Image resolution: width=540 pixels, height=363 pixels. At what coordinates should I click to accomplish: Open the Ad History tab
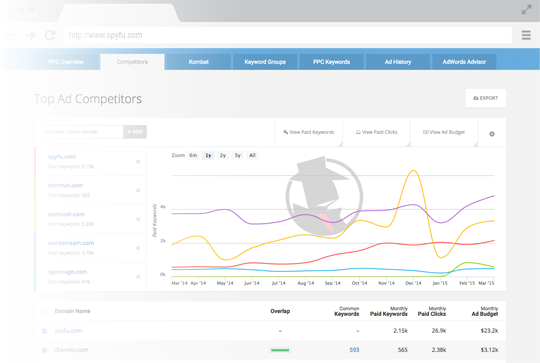[x=398, y=62]
